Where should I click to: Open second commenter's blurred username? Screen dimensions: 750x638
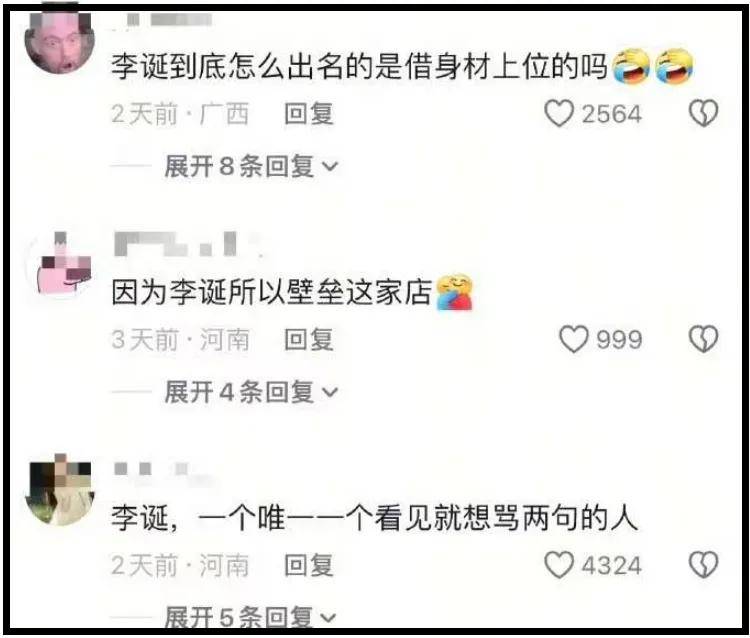188,244
